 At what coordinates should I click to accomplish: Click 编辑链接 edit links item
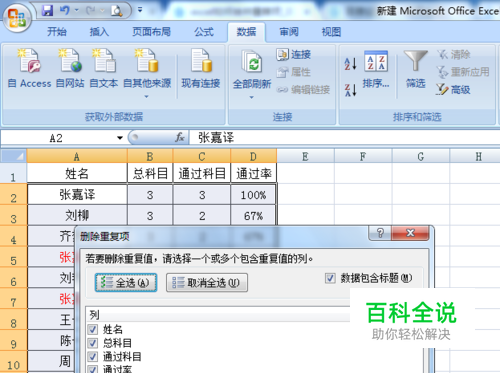click(x=303, y=89)
